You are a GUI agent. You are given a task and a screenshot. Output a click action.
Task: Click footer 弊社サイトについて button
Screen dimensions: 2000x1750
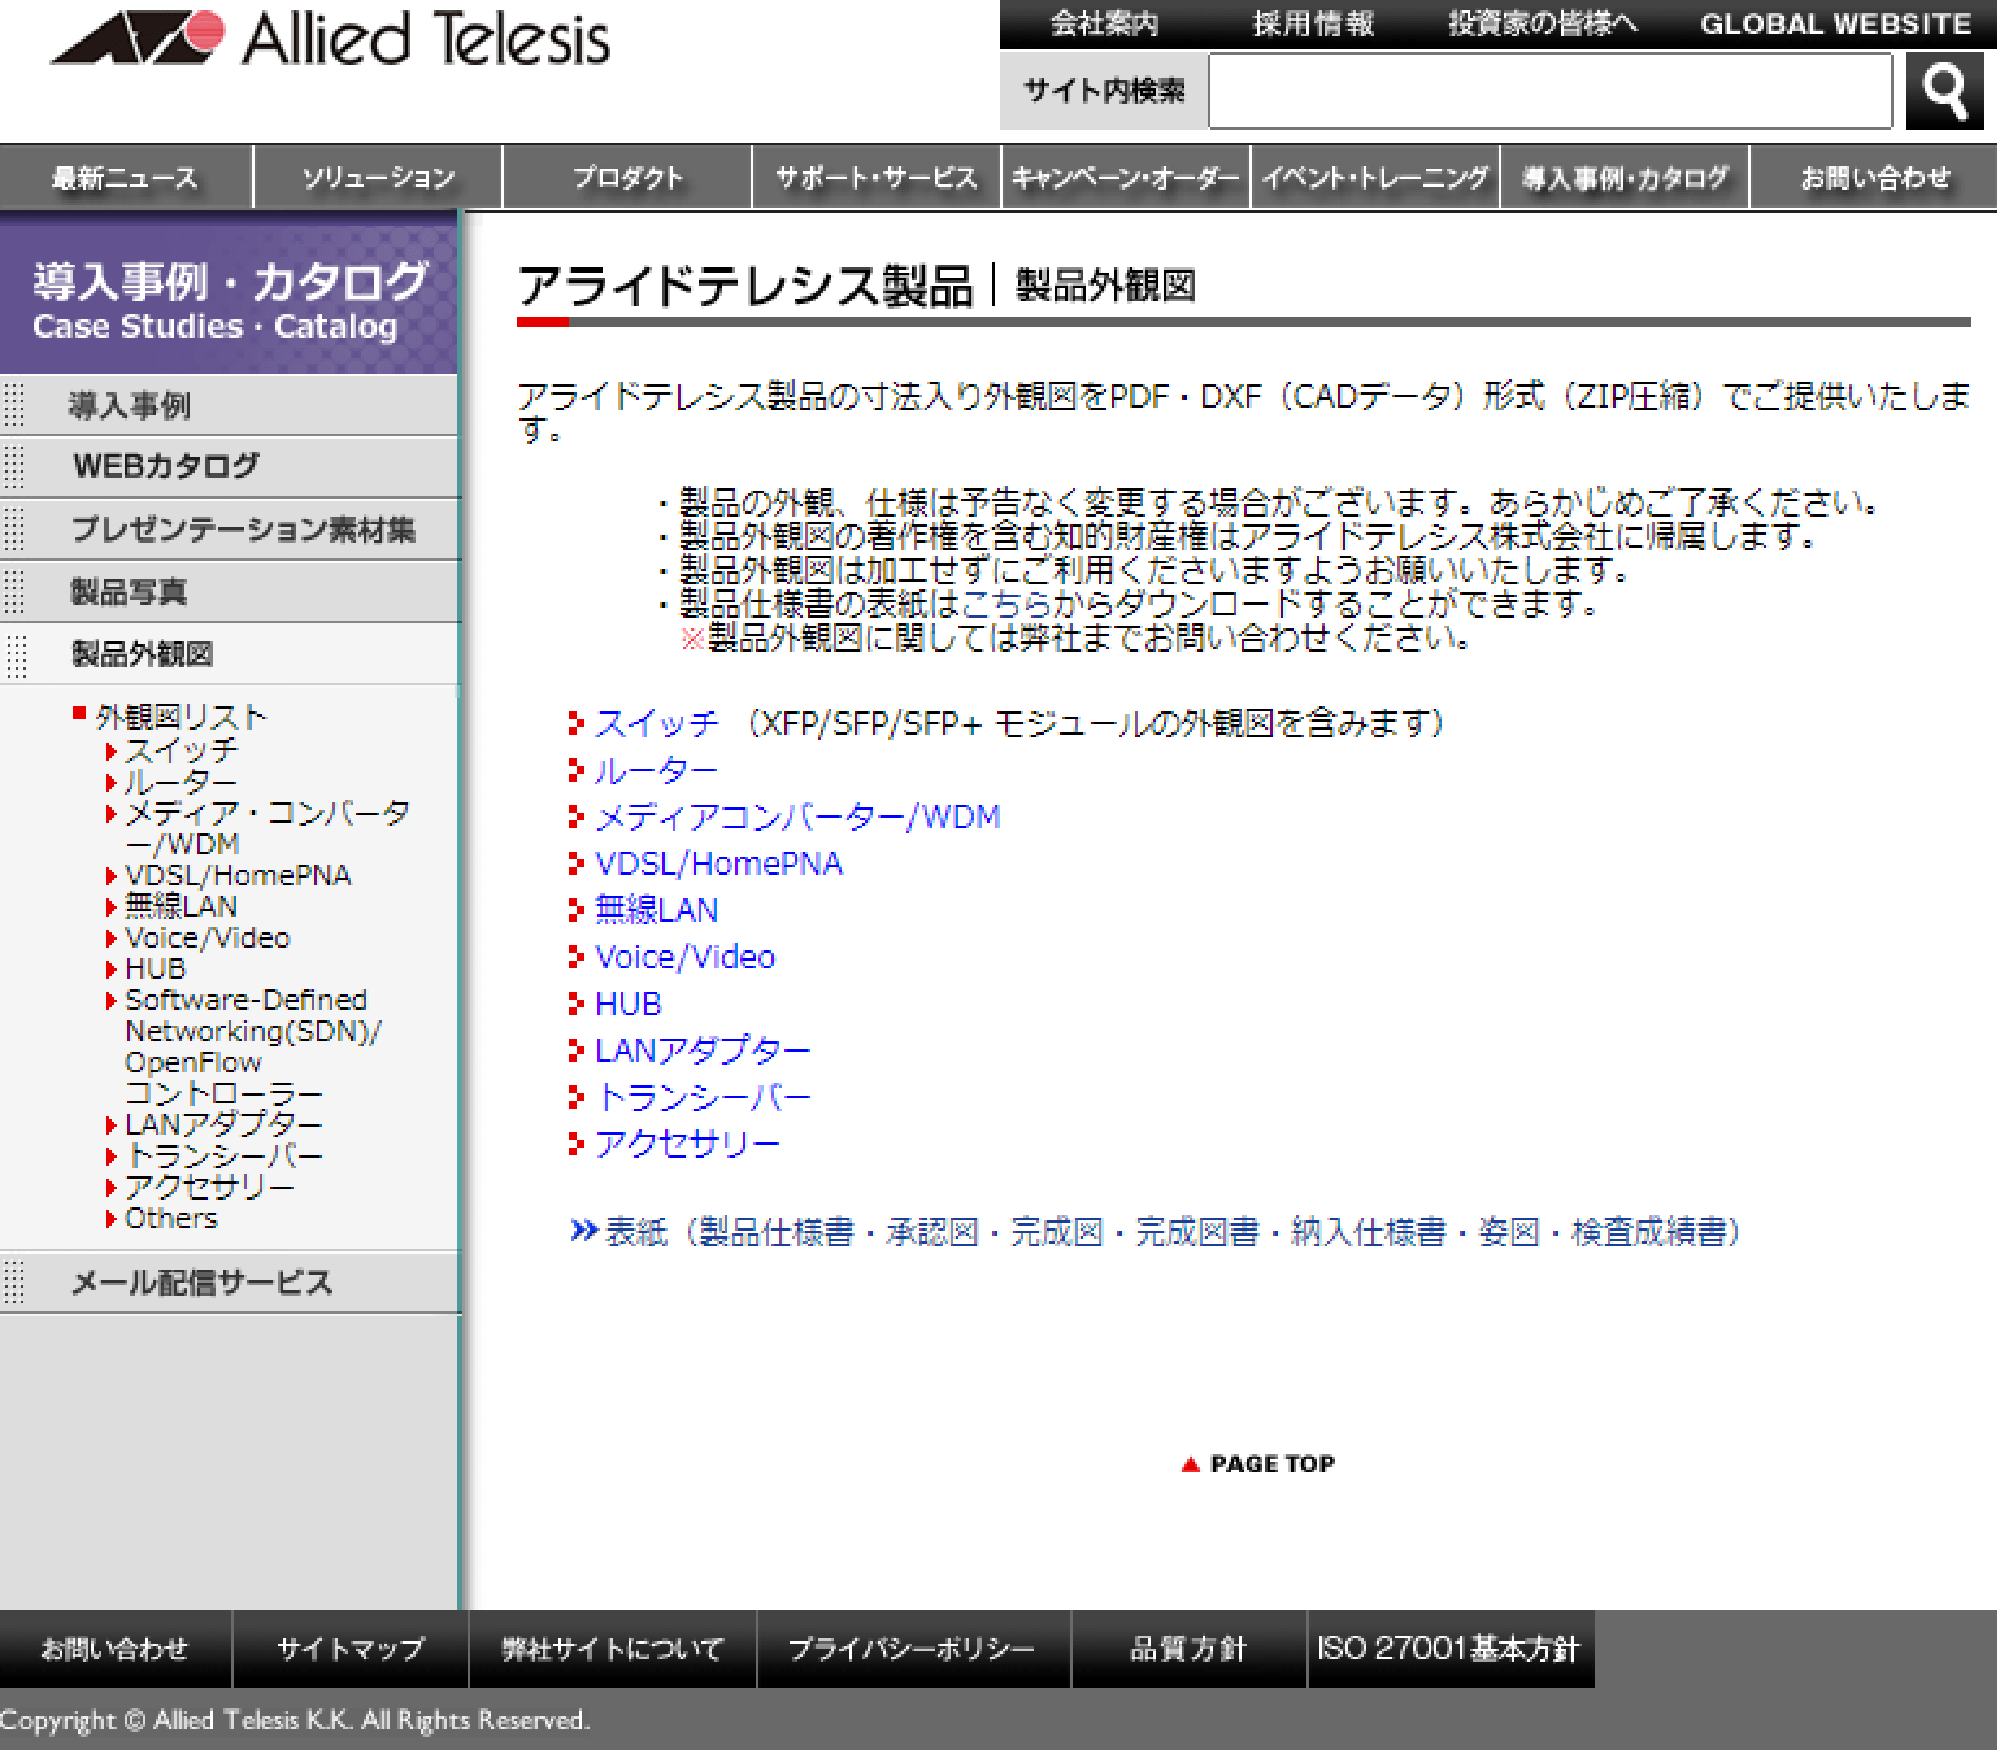(612, 1648)
